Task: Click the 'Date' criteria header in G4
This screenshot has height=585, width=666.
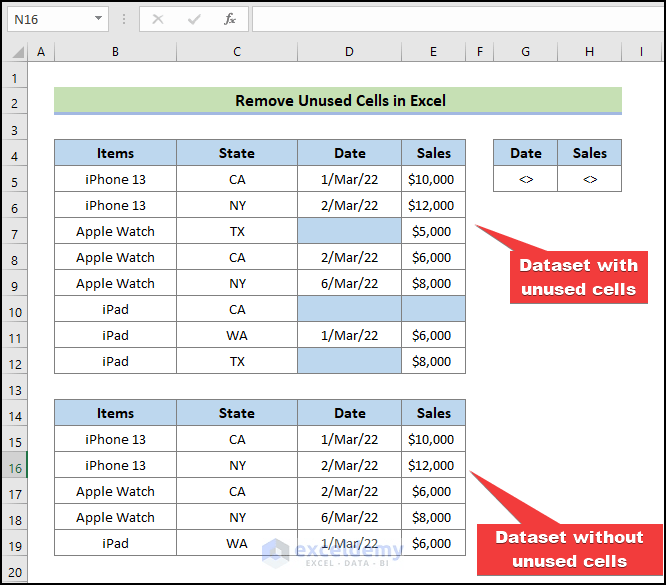Action: tap(525, 153)
